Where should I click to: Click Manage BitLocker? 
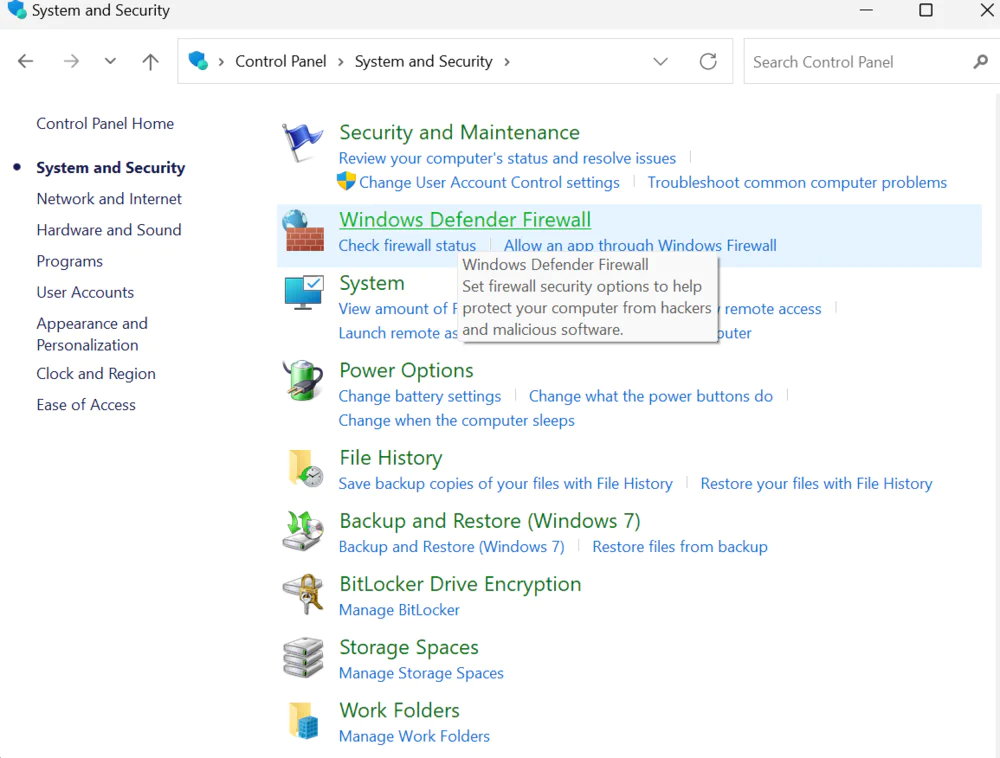tap(399, 610)
